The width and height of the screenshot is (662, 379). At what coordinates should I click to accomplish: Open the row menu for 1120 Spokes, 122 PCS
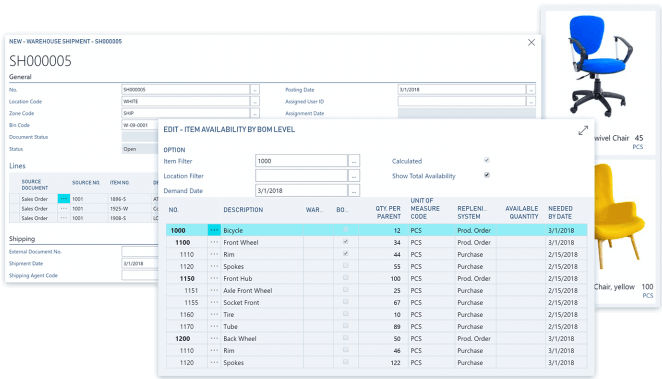(214, 363)
